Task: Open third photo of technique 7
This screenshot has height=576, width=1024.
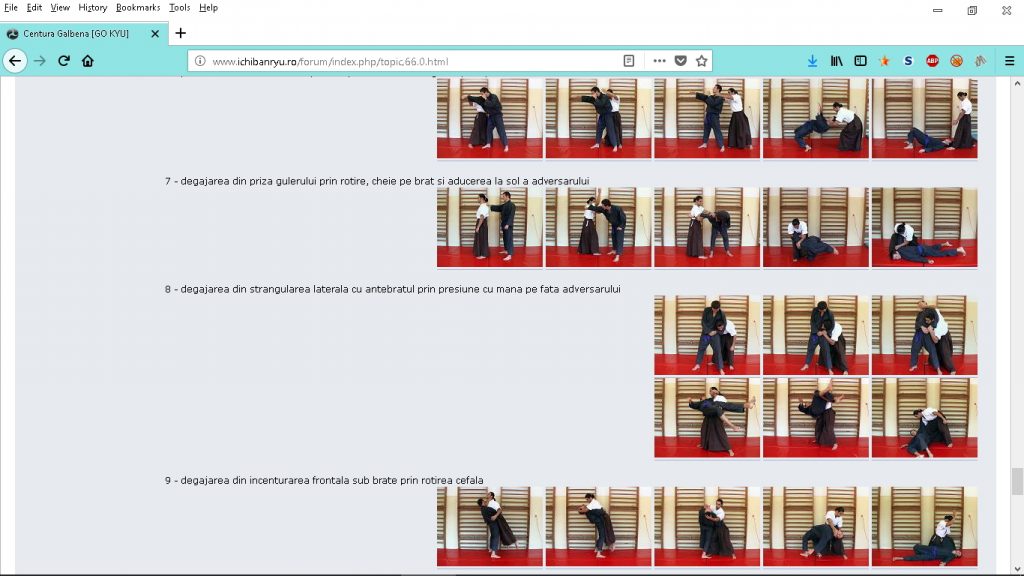Action: click(707, 227)
